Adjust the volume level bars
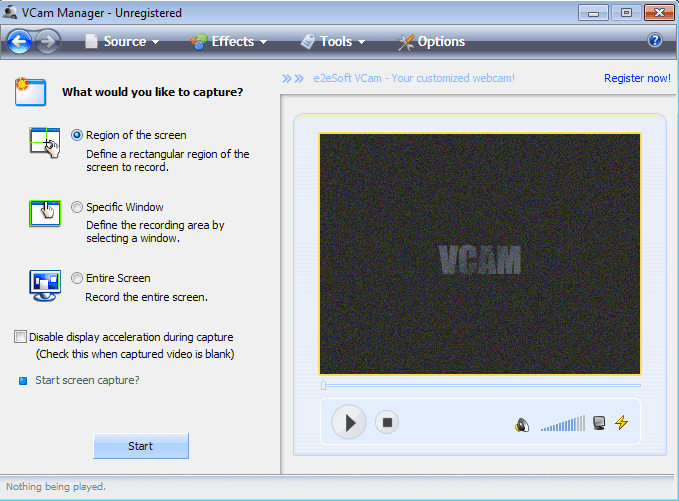 pos(563,423)
